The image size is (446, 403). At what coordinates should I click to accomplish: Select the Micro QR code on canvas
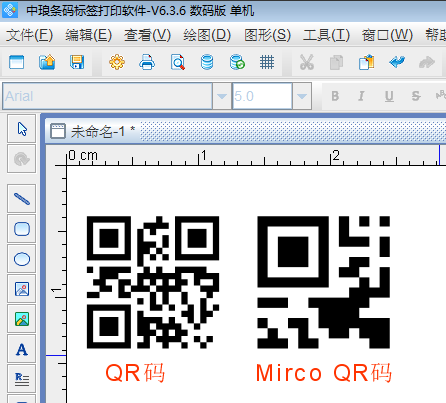tap(324, 282)
